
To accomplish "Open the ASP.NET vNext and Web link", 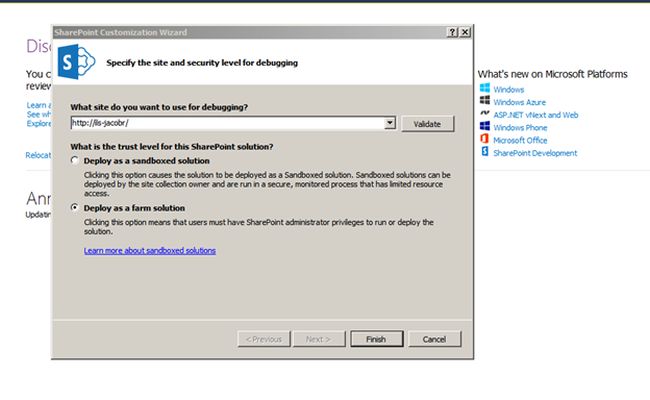I will tap(536, 115).
